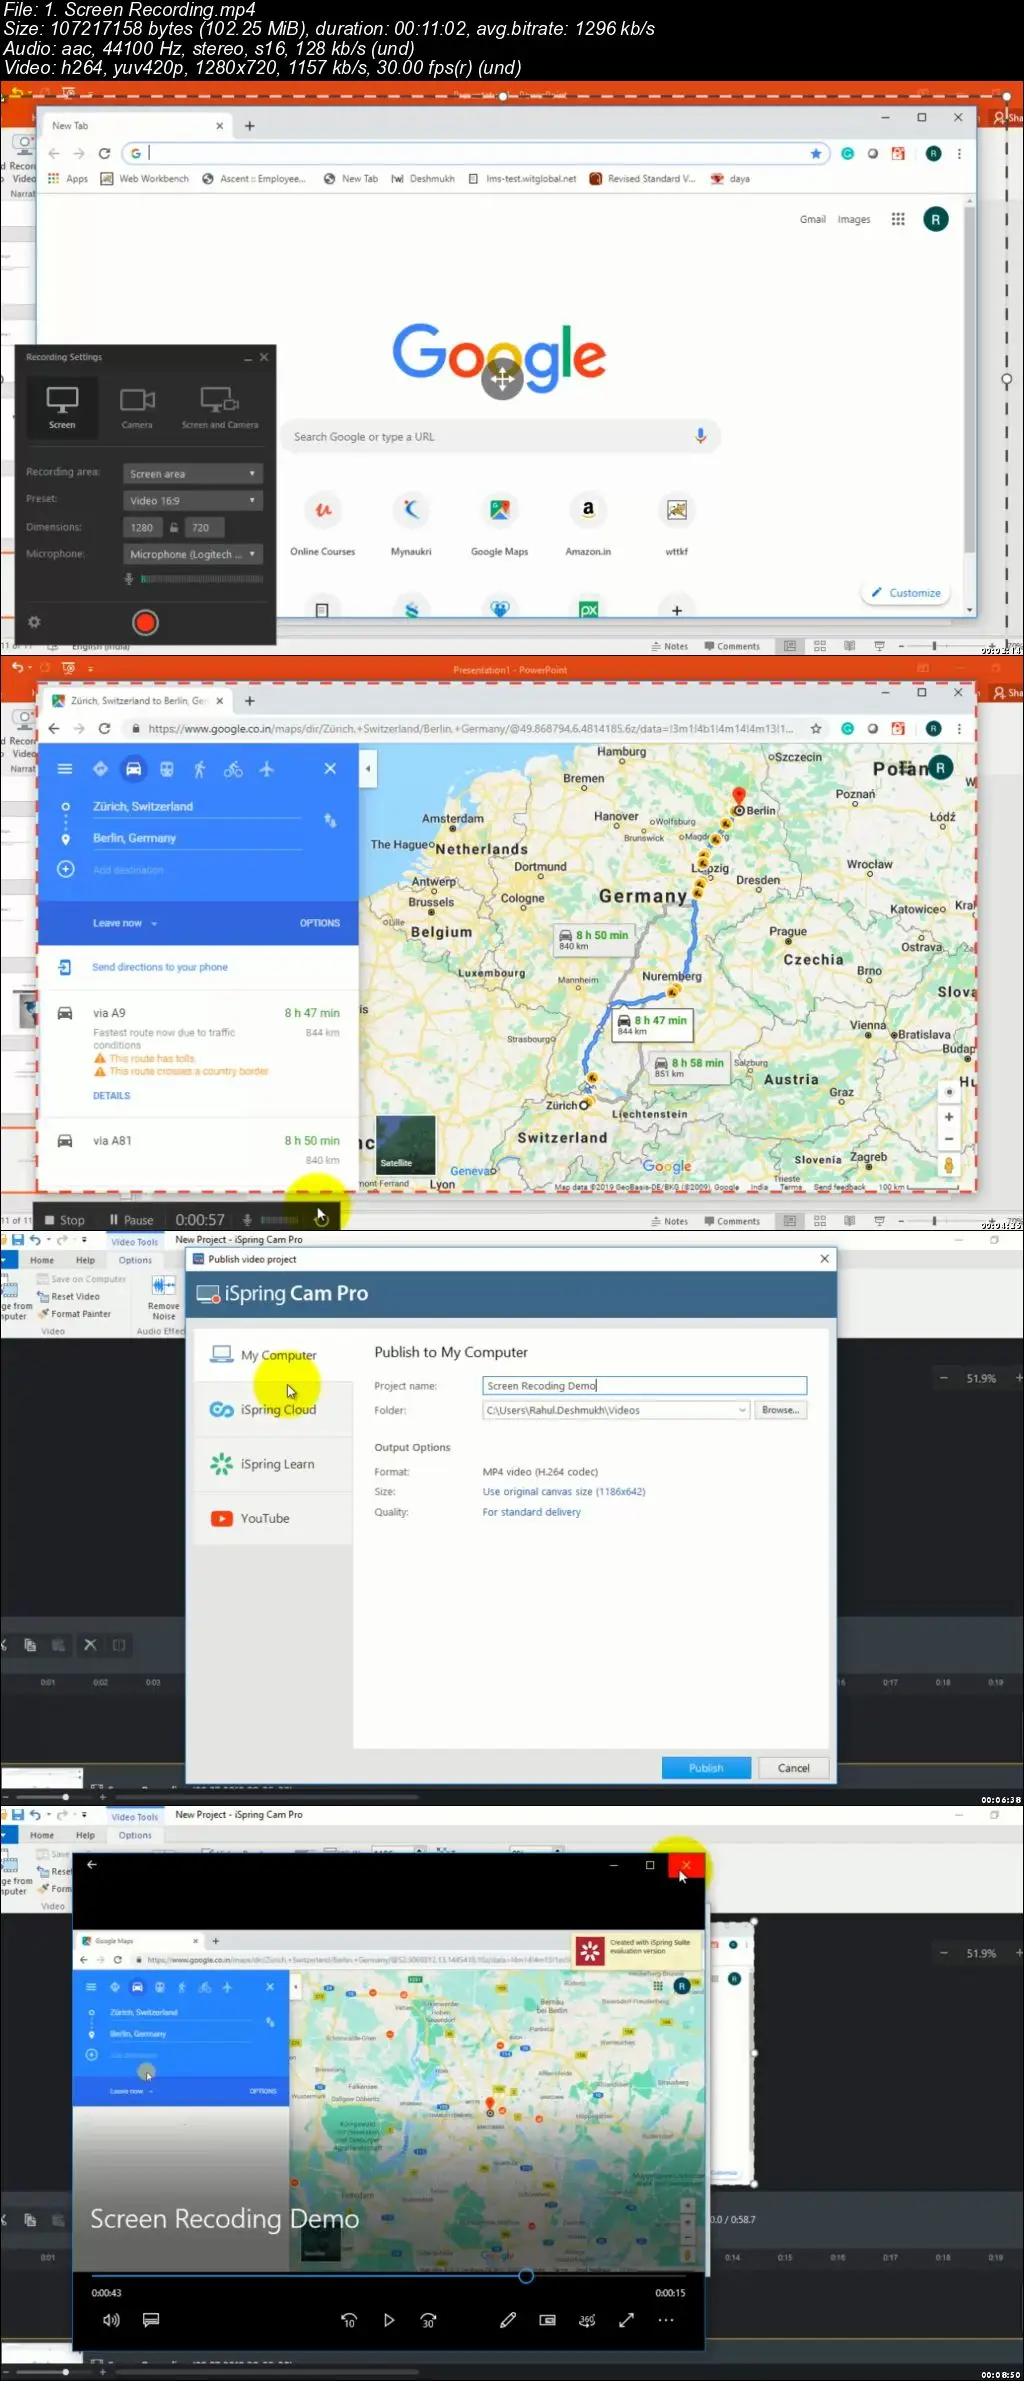Click Customize on New Tab page
1024x2381 pixels.
pyautogui.click(x=906, y=593)
